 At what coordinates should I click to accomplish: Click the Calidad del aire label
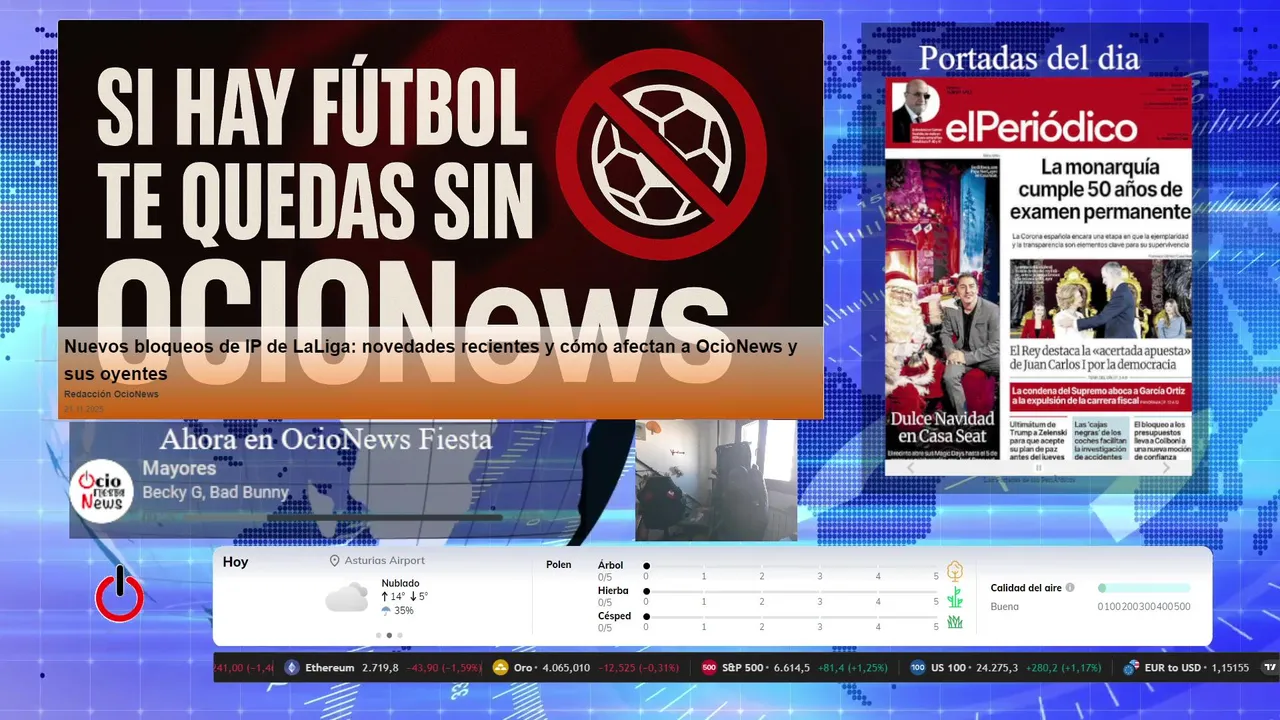(1026, 588)
